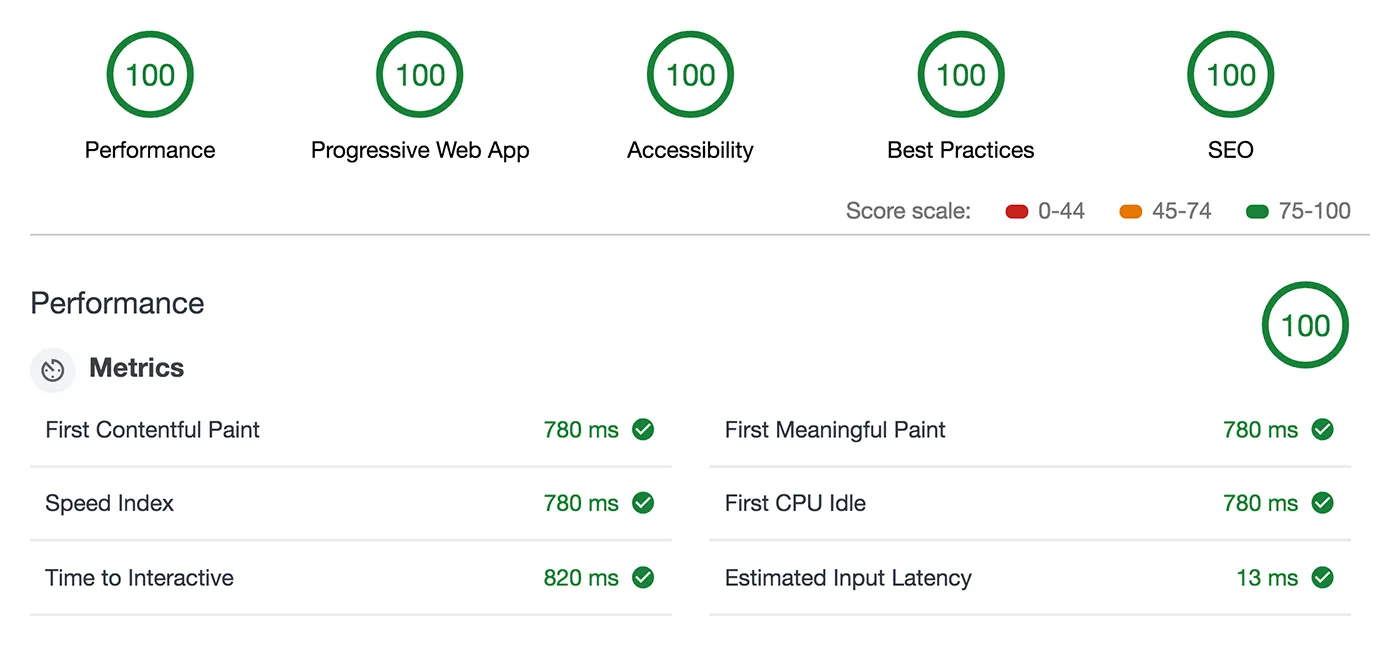Click the orange 45-74 score scale swatch
Image resolution: width=1400 pixels, height=646 pixels.
1131,211
